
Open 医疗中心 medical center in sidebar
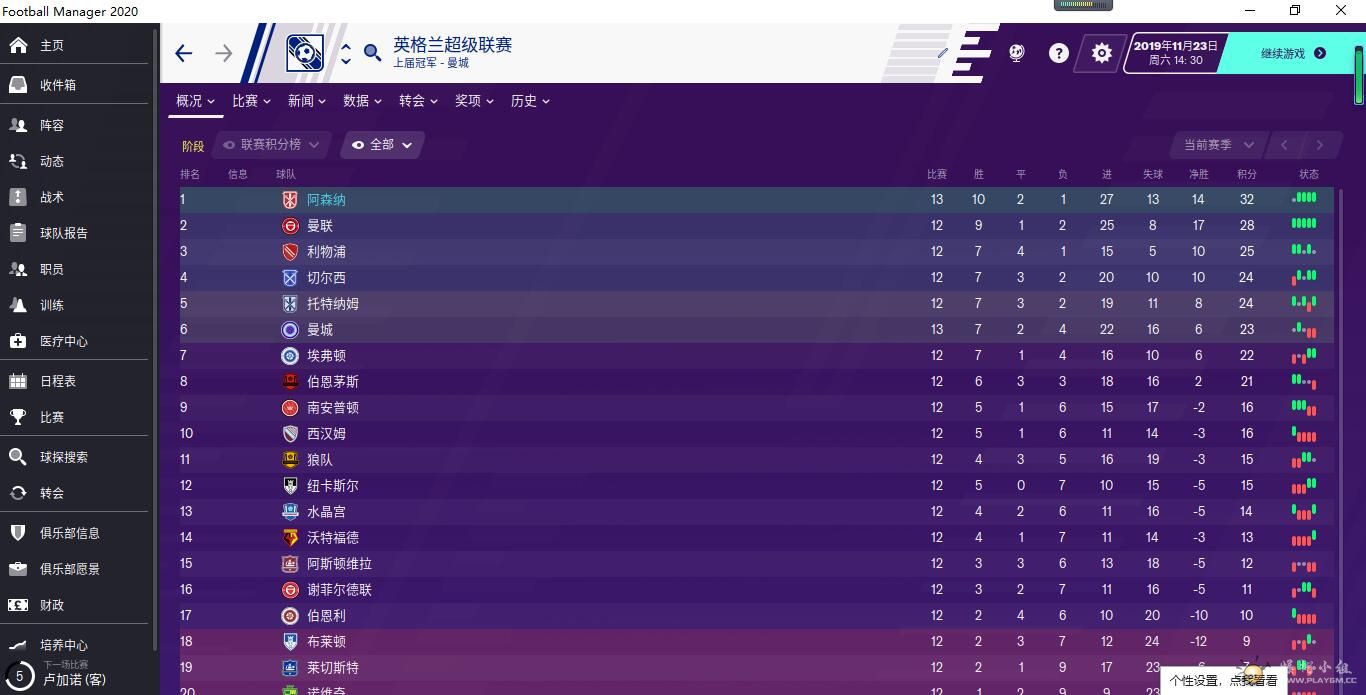[x=63, y=341]
